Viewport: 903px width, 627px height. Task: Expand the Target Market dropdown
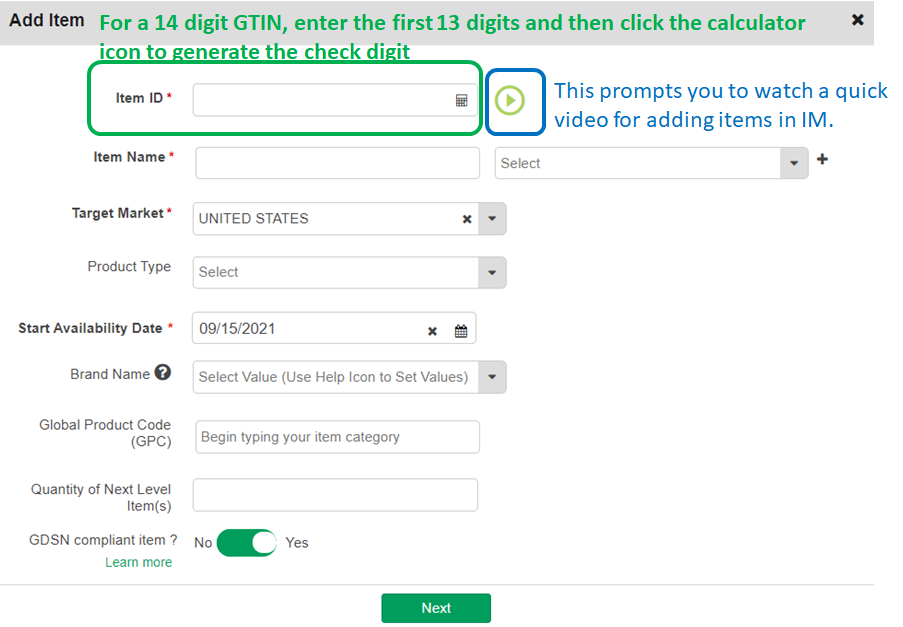[x=492, y=219]
